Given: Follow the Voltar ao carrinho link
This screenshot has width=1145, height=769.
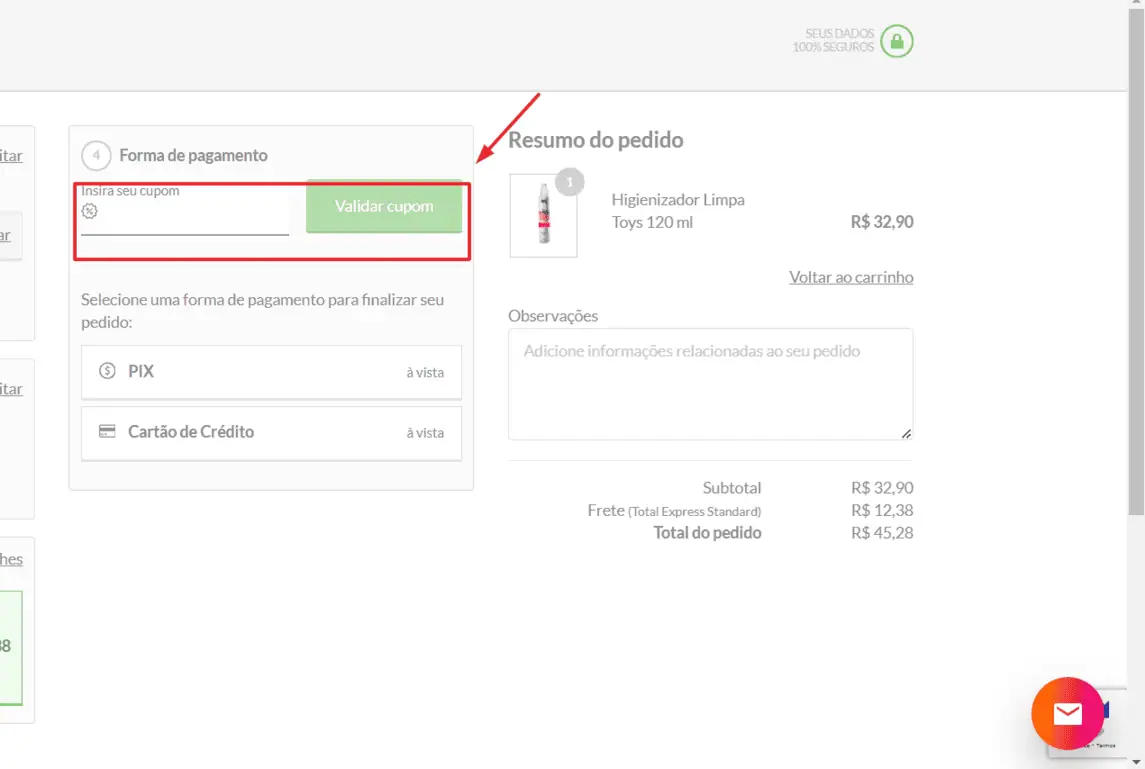Looking at the screenshot, I should click(x=851, y=278).
